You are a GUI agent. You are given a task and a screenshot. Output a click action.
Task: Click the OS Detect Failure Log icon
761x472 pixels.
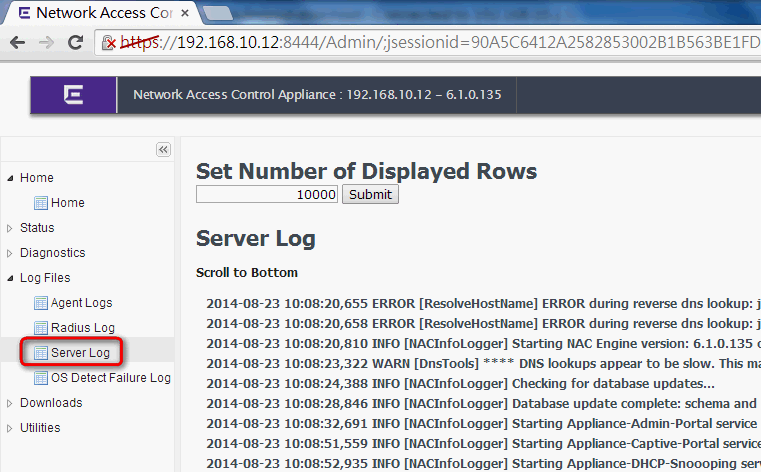coord(41,378)
